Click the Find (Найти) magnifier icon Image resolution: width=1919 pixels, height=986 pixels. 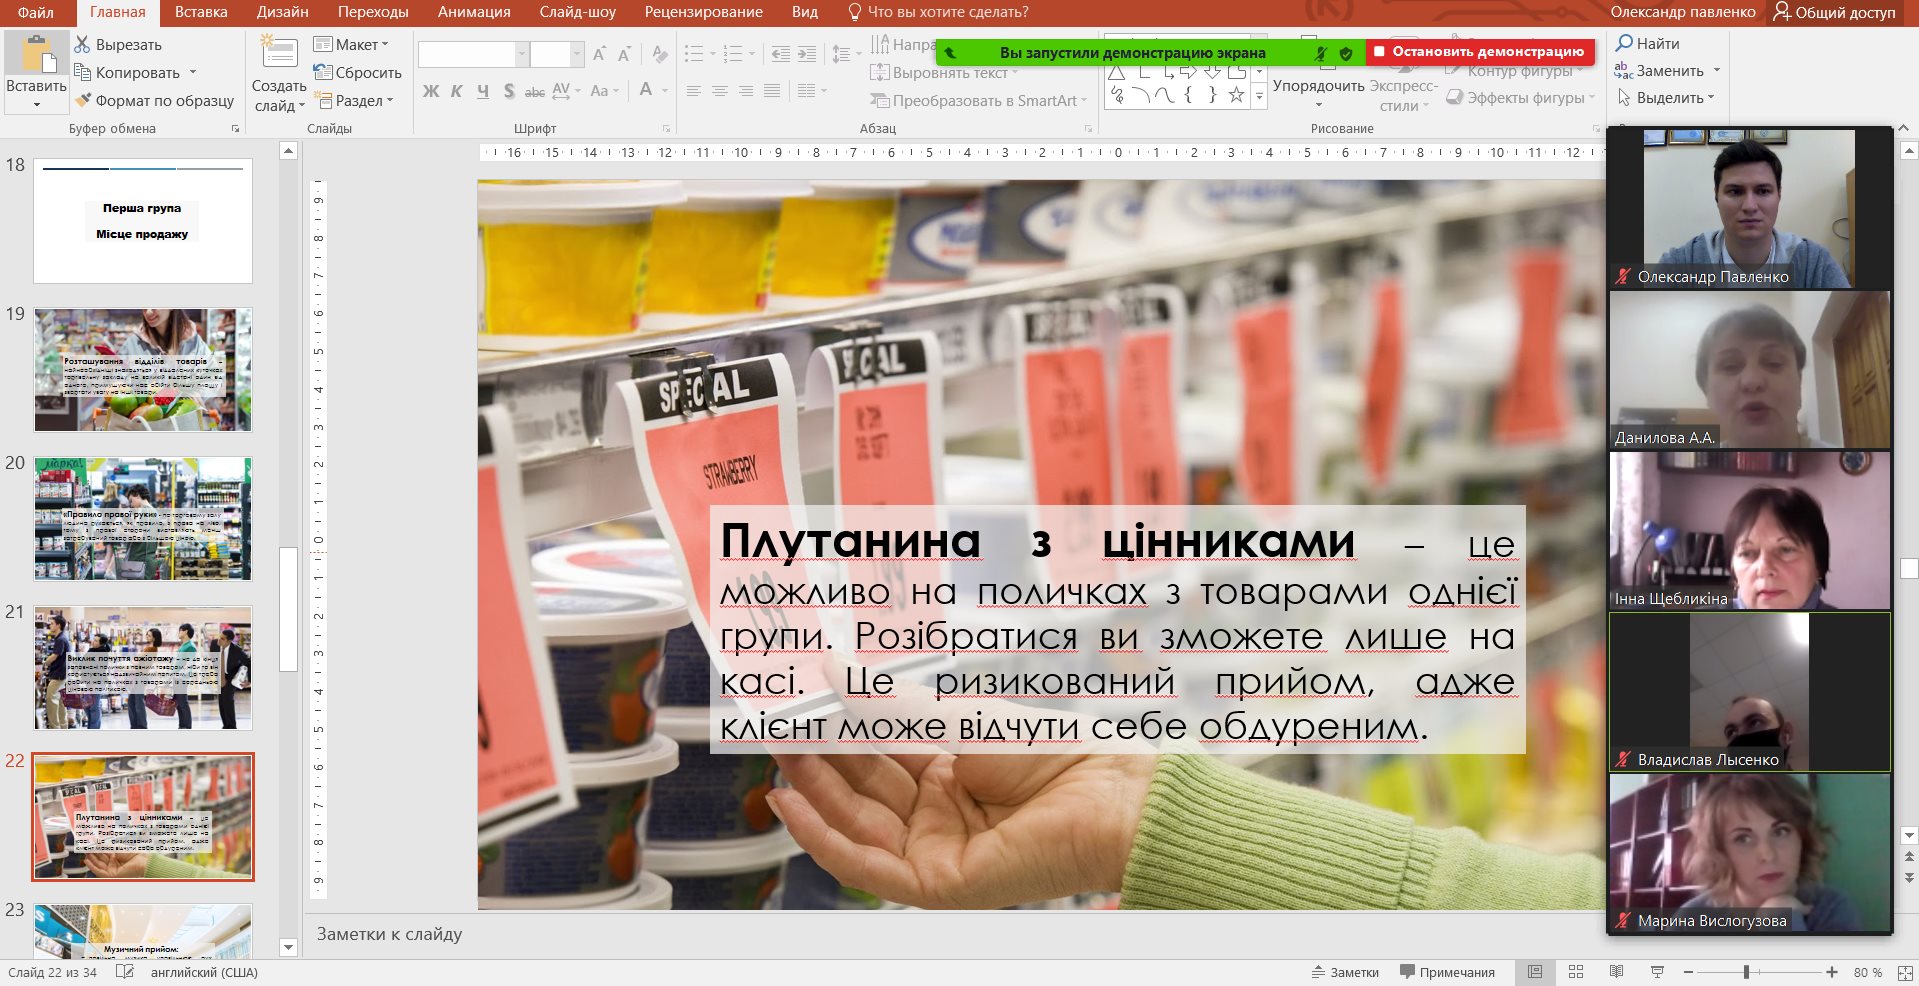[x=1625, y=43]
